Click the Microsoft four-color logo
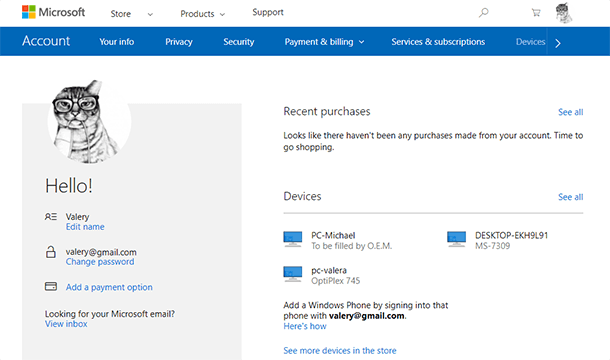Screen dimensions: 610x360 29,12
